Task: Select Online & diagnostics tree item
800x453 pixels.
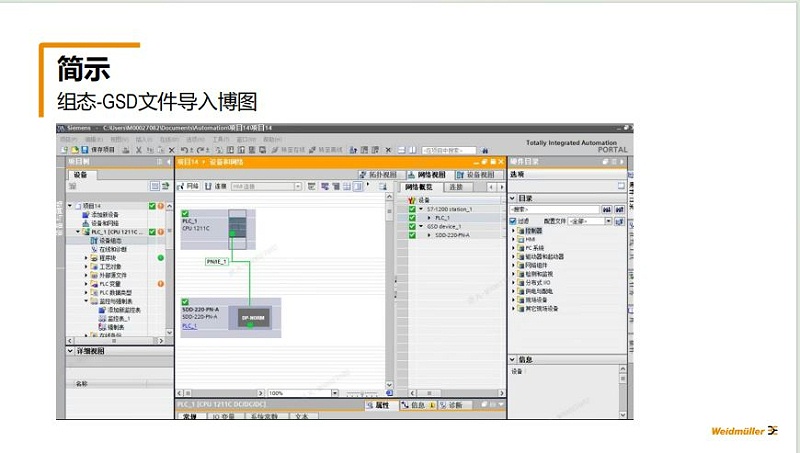Action: 109,249
